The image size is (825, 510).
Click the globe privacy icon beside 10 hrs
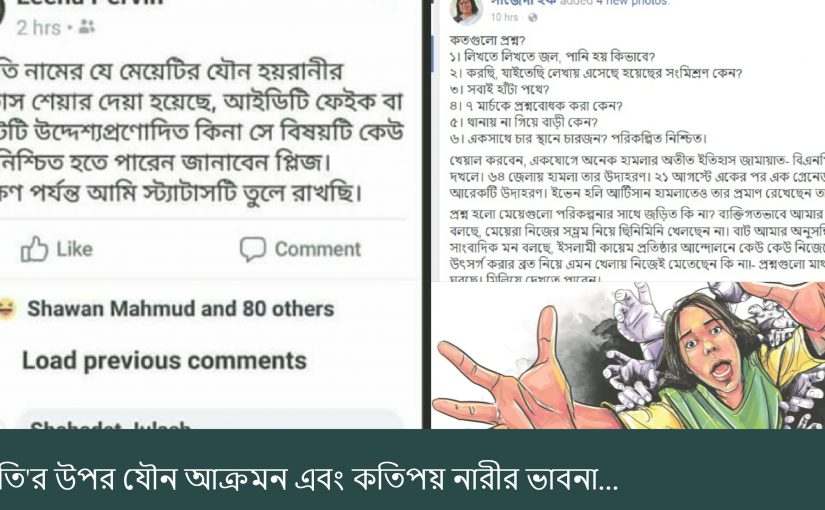[532, 17]
